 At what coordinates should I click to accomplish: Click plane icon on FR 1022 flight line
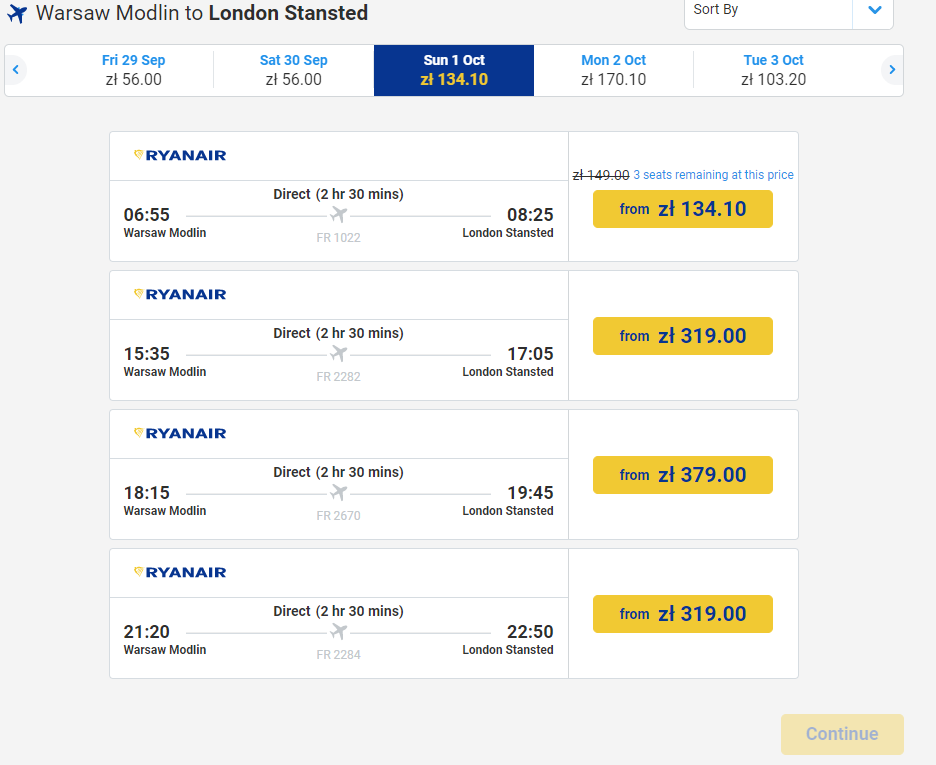pyautogui.click(x=338, y=214)
